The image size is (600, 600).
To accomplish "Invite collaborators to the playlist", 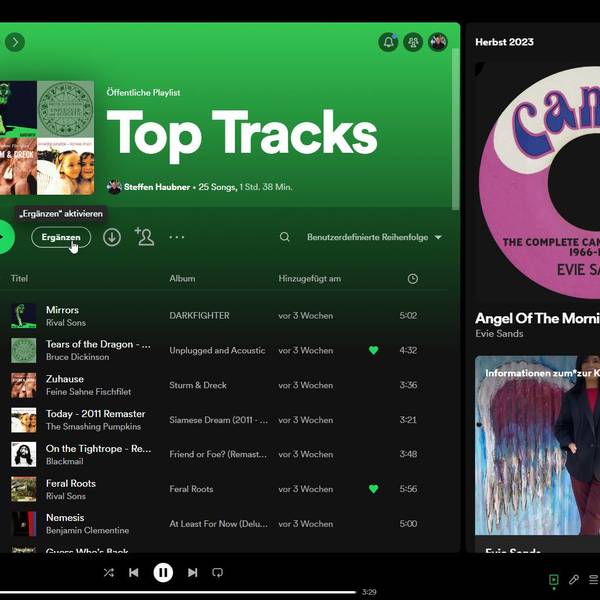I will (x=145, y=237).
